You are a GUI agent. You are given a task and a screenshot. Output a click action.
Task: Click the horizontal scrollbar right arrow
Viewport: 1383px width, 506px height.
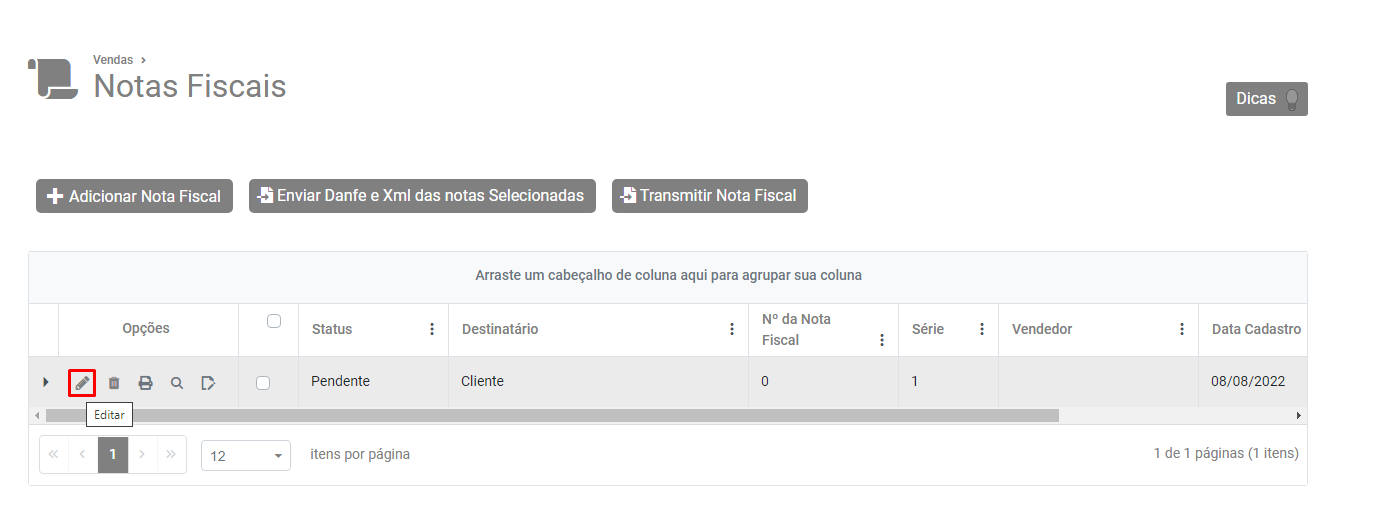(1298, 415)
